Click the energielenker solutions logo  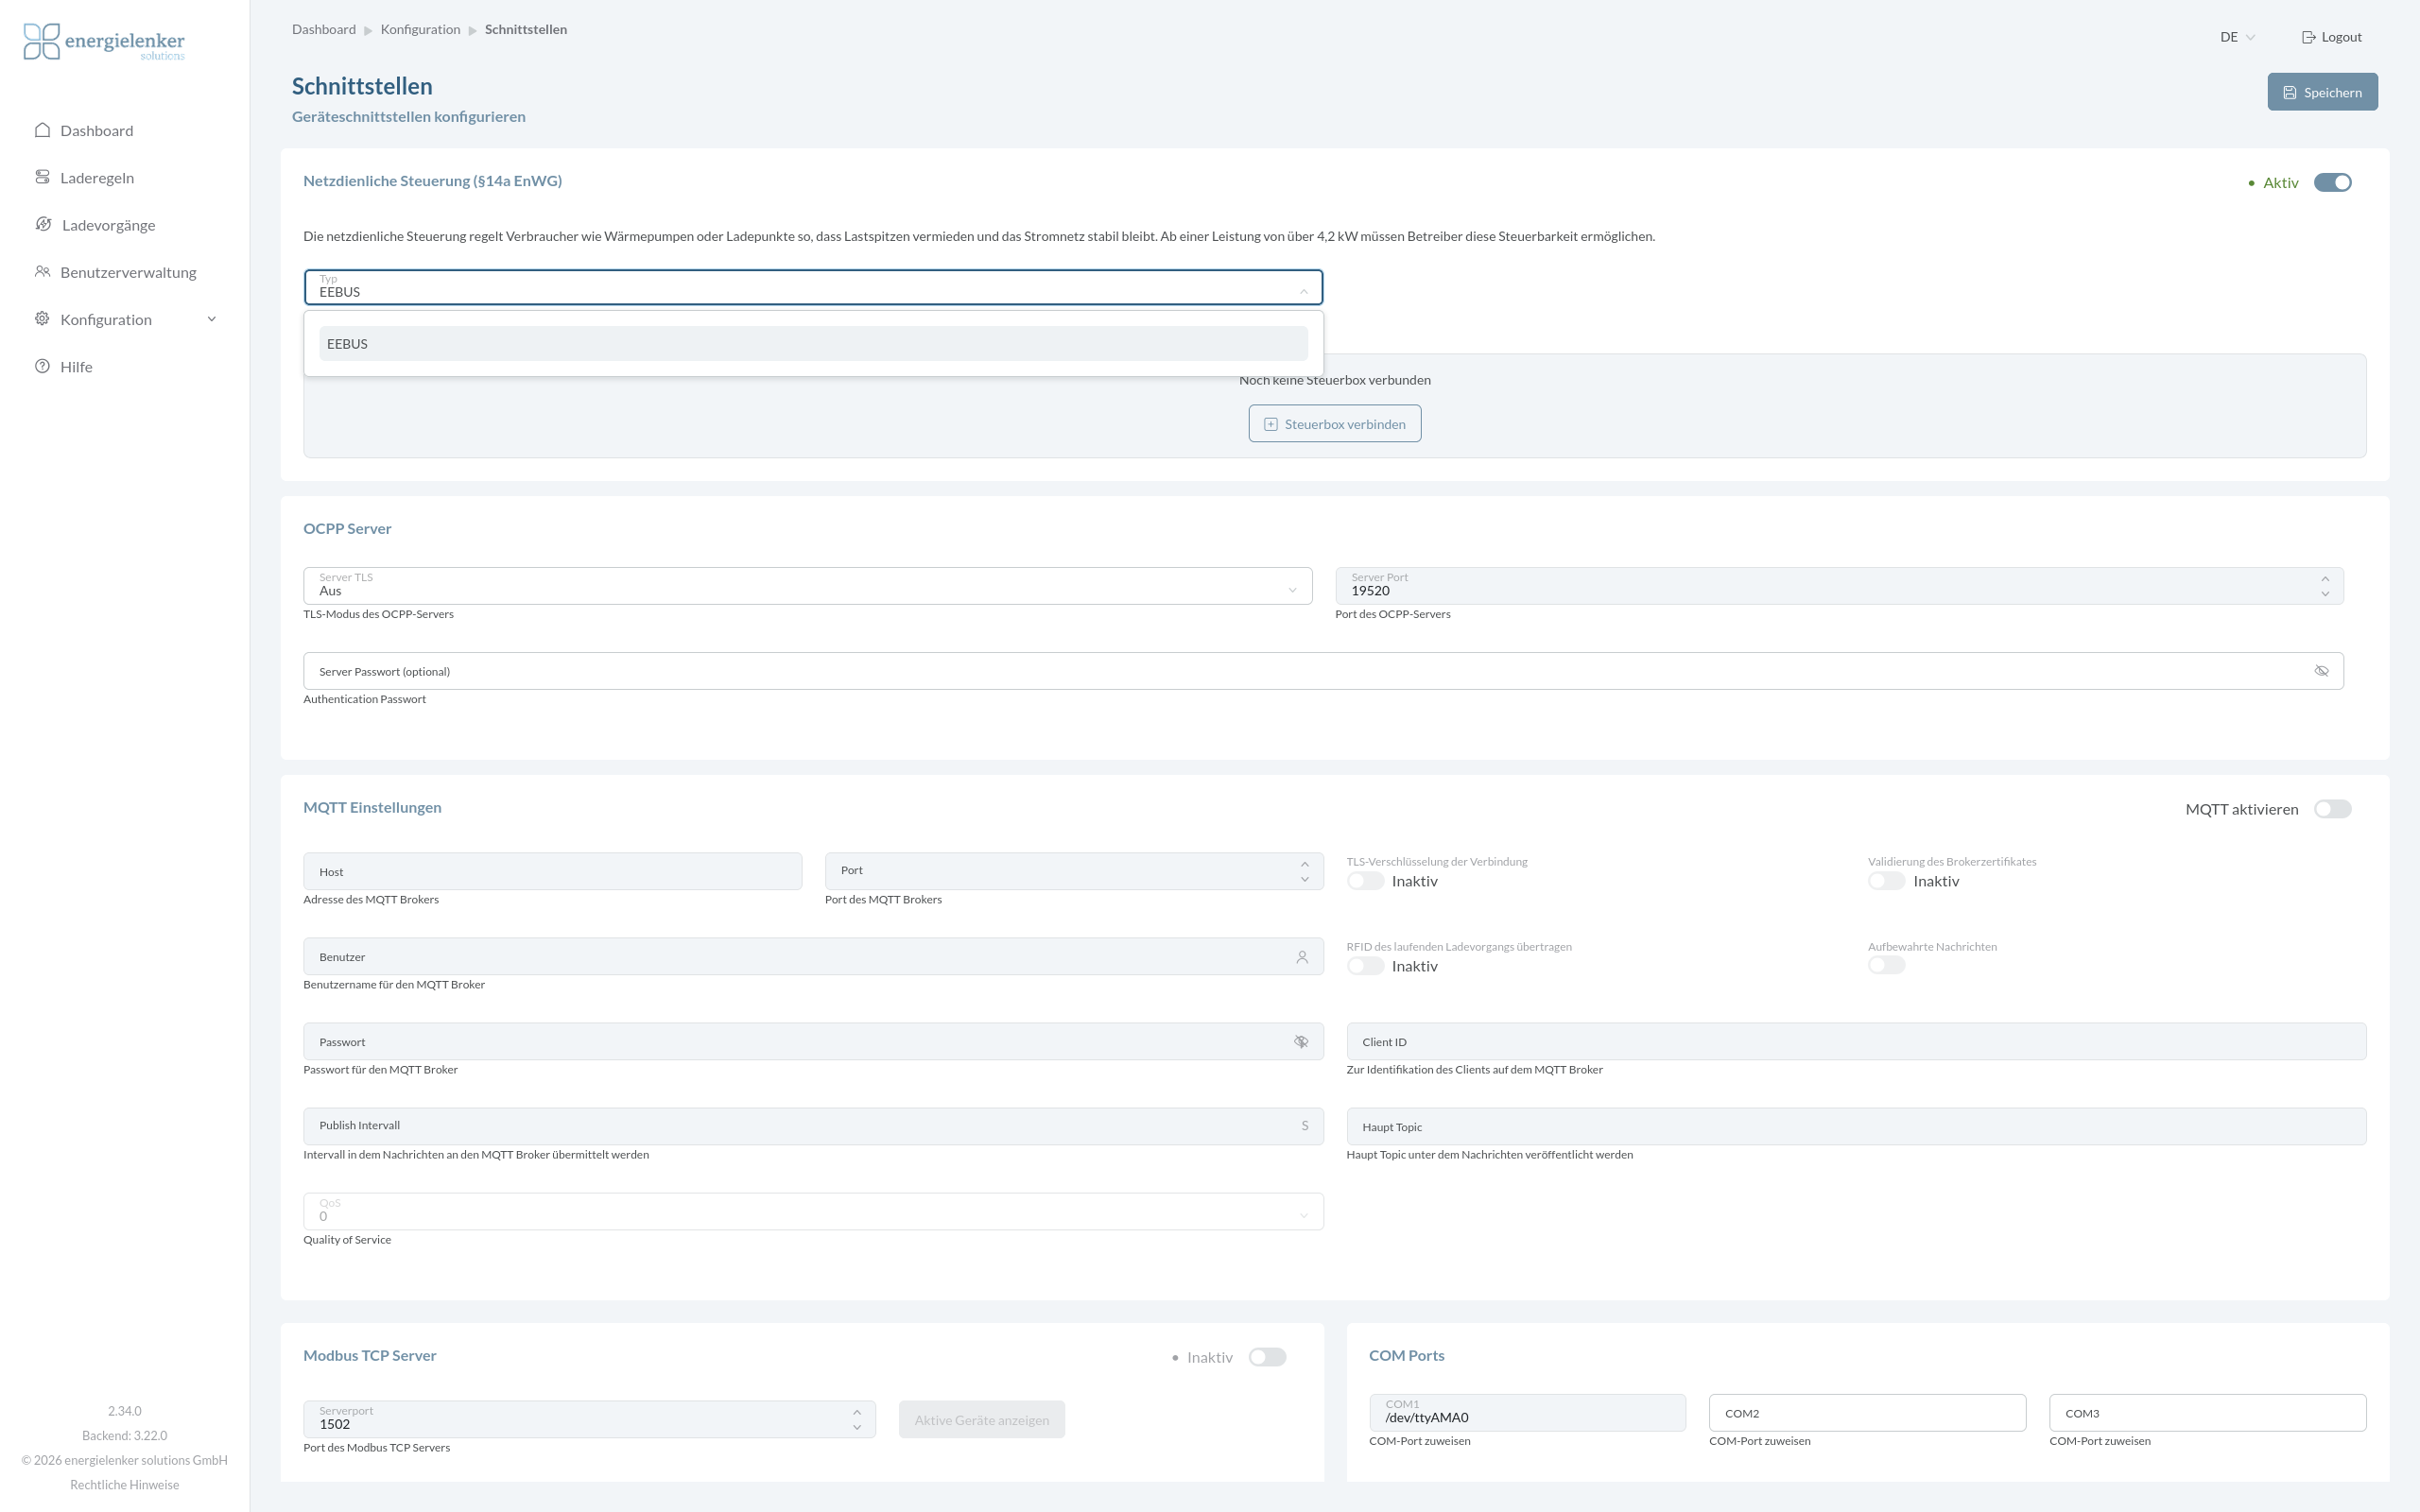tap(104, 42)
